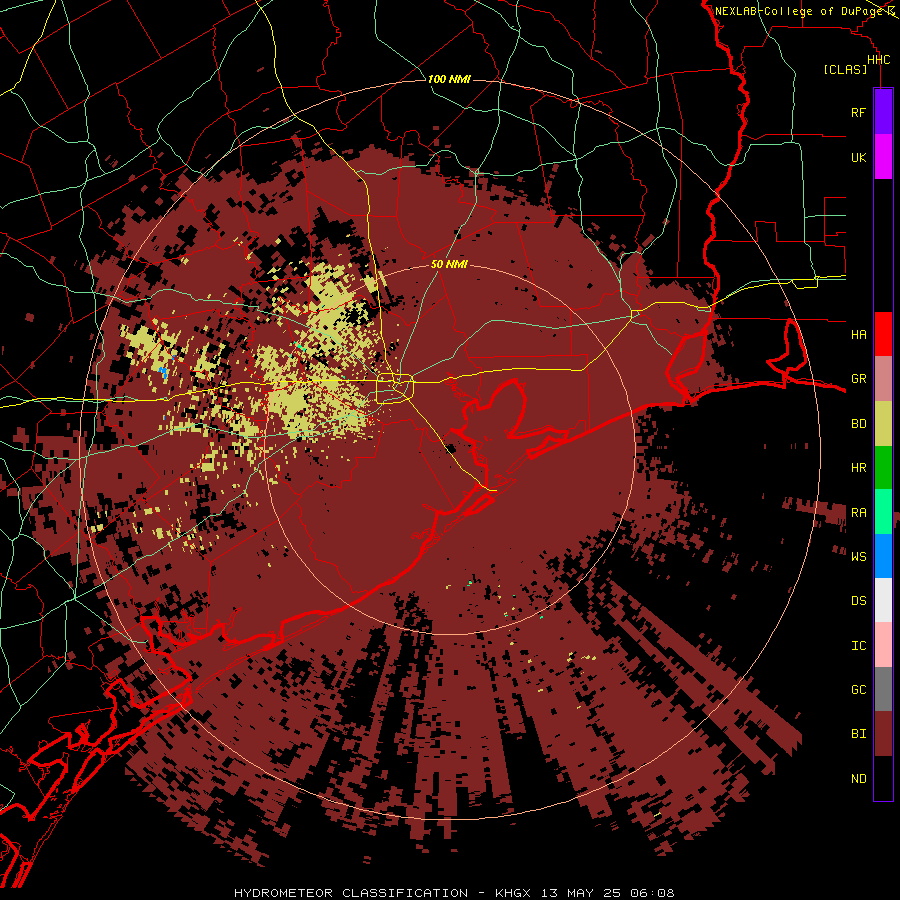Click the ND legend label
The image size is (900, 900).
[x=858, y=779]
